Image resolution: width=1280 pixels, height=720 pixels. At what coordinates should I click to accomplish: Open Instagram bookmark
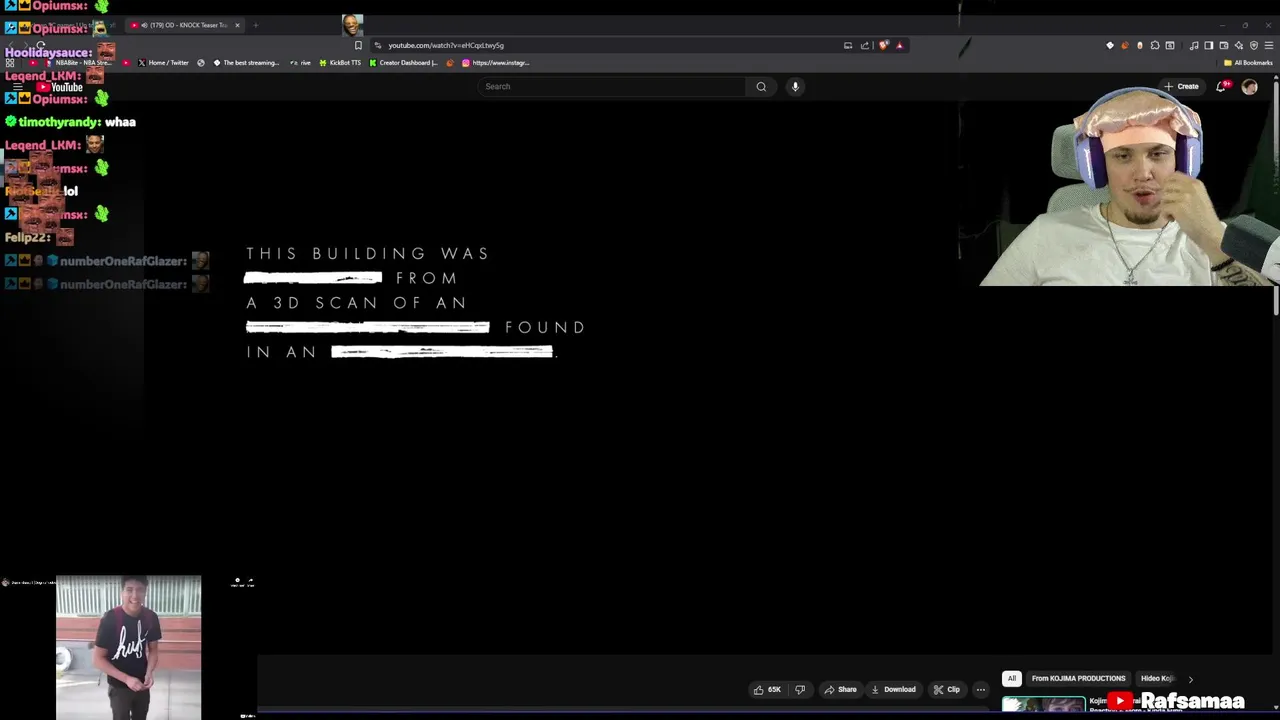coord(495,63)
